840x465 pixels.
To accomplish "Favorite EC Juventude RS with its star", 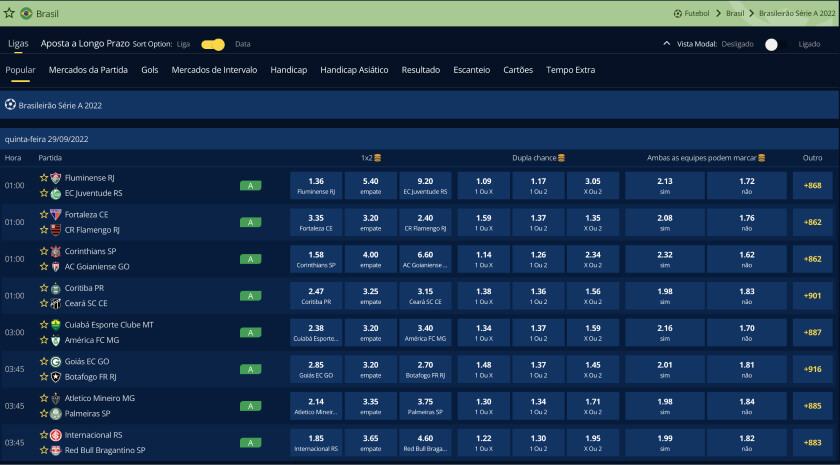I will click(x=44, y=193).
